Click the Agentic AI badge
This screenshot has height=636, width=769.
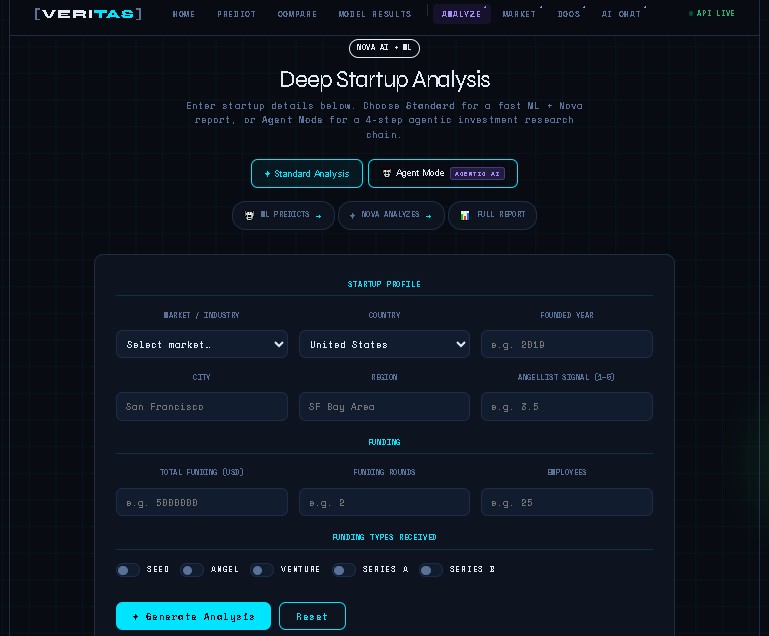477,174
